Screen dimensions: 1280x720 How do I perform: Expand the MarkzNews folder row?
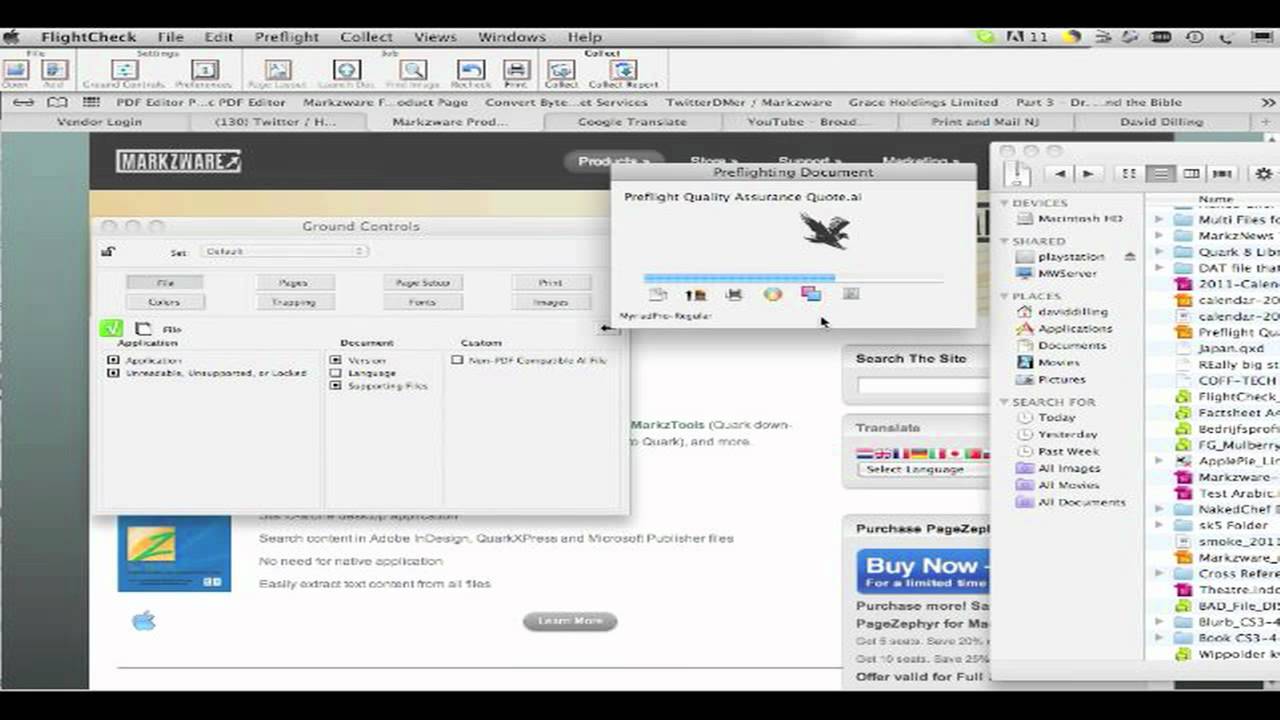[1159, 236]
